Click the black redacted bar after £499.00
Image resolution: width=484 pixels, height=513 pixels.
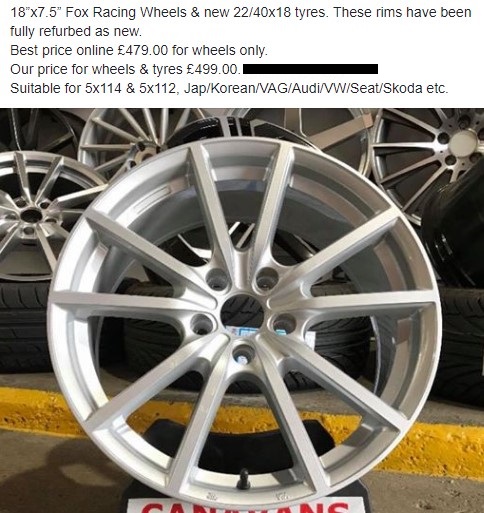click(311, 69)
